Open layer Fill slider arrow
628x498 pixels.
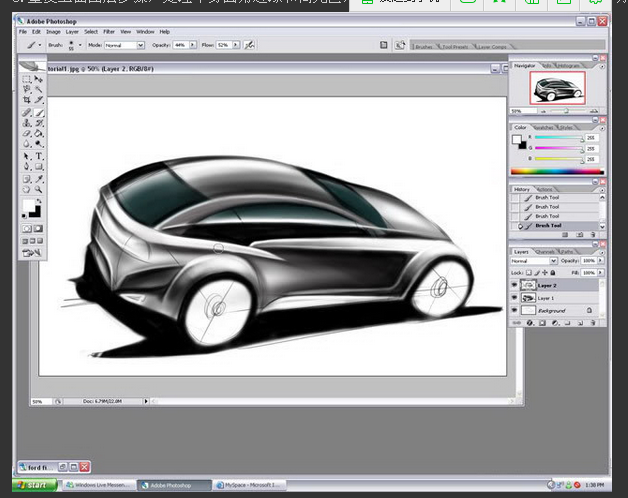tap(600, 272)
